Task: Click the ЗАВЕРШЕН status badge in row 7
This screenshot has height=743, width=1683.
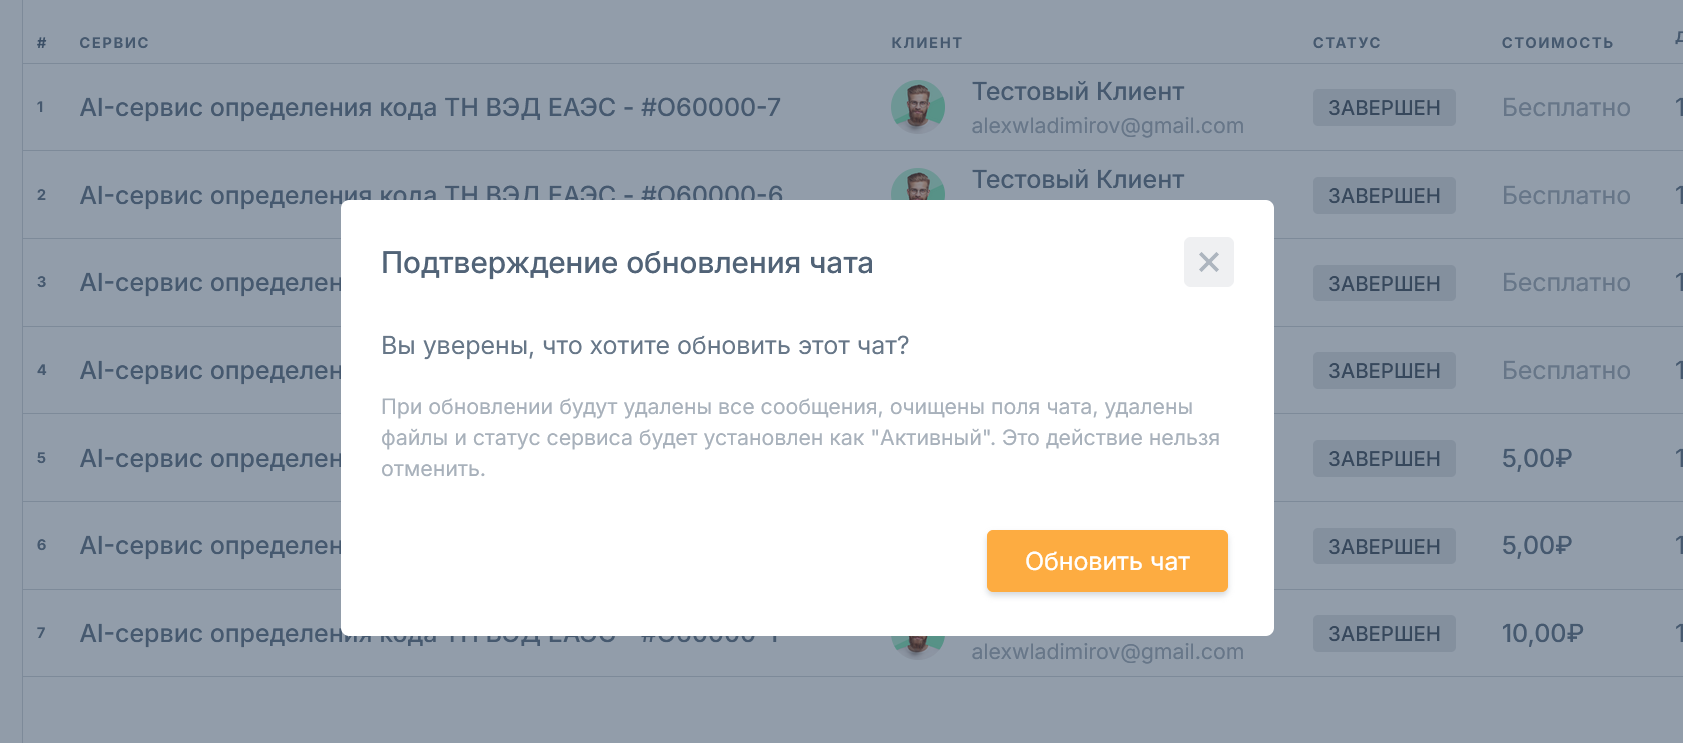Action: (1383, 634)
